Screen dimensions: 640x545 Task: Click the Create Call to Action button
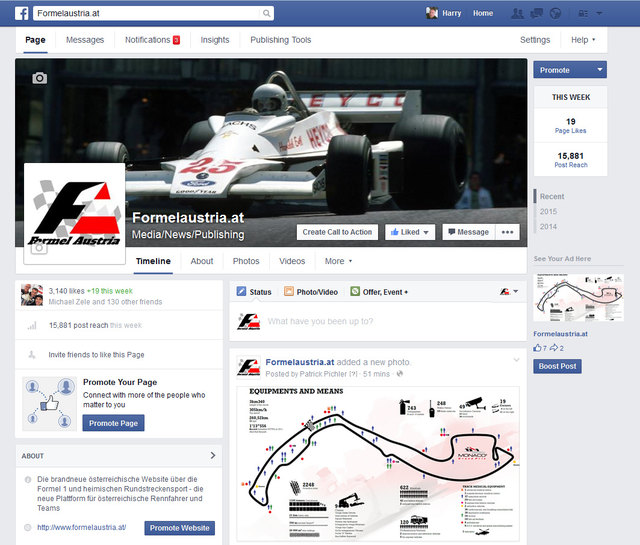tap(337, 232)
